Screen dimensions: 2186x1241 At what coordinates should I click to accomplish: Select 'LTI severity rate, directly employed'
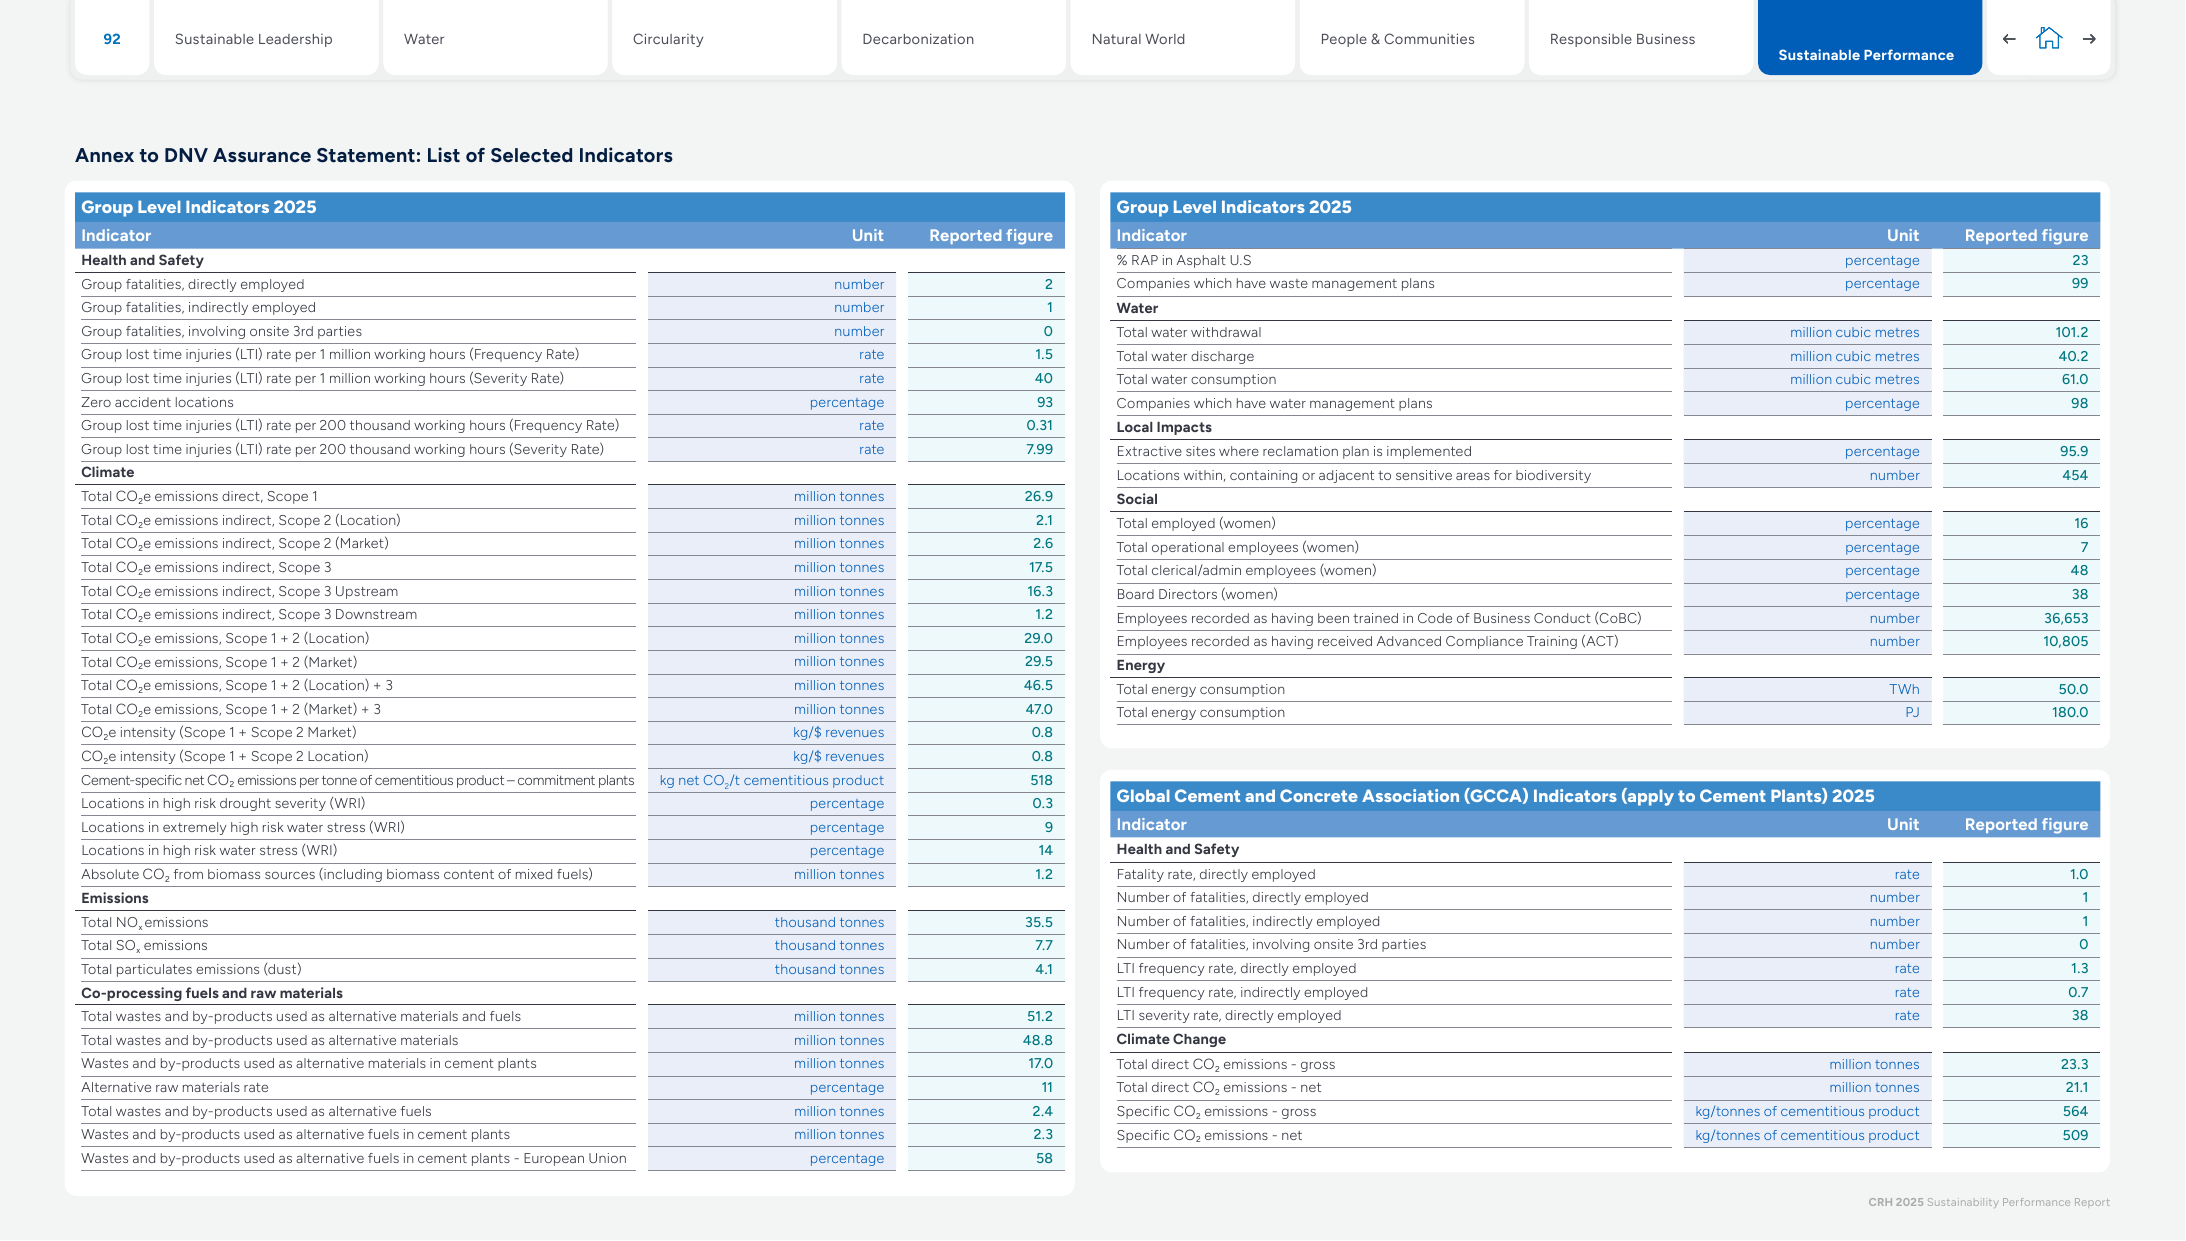[x=1229, y=1016]
